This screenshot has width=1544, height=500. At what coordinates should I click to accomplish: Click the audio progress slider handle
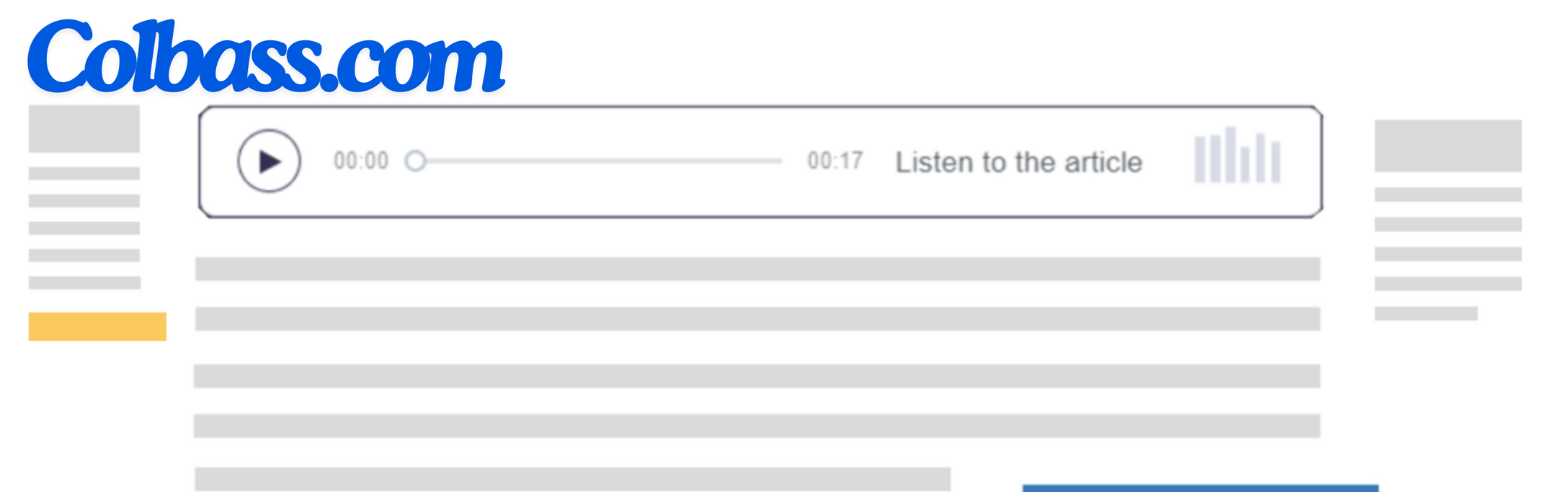pyautogui.click(x=415, y=161)
